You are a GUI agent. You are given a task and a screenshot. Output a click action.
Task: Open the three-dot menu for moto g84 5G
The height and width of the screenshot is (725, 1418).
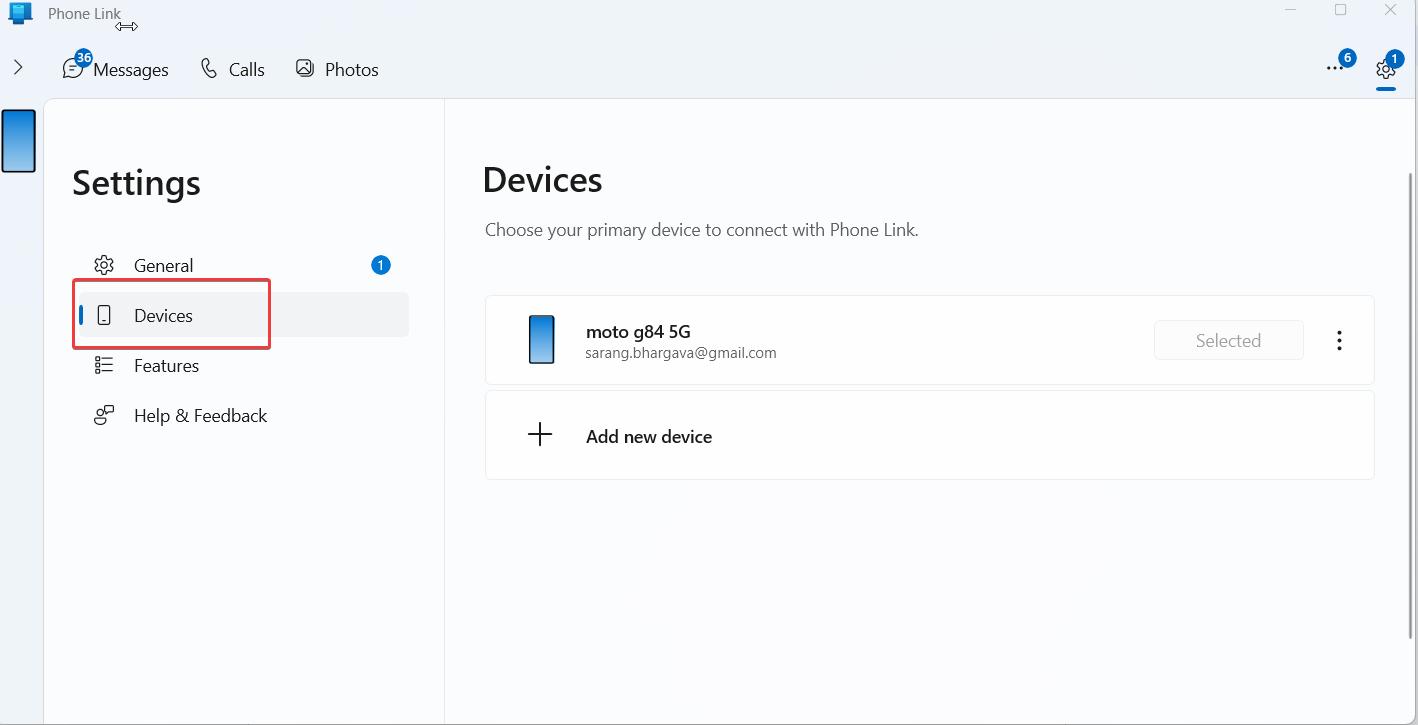click(1339, 340)
